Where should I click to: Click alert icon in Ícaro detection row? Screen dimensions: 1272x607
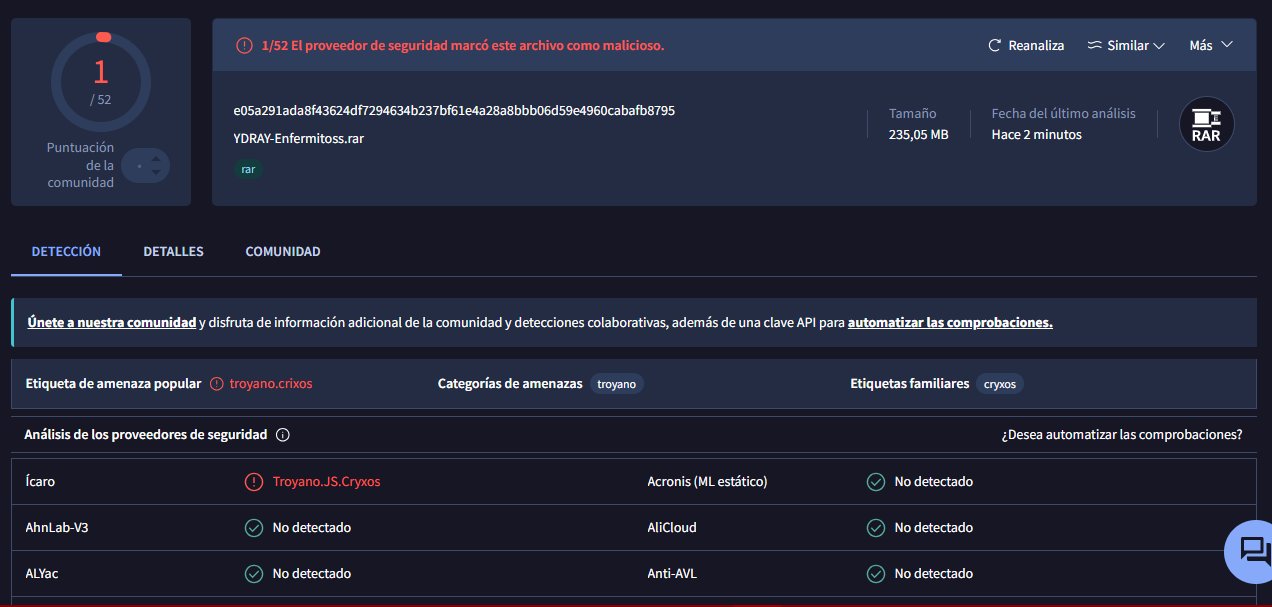coord(254,482)
